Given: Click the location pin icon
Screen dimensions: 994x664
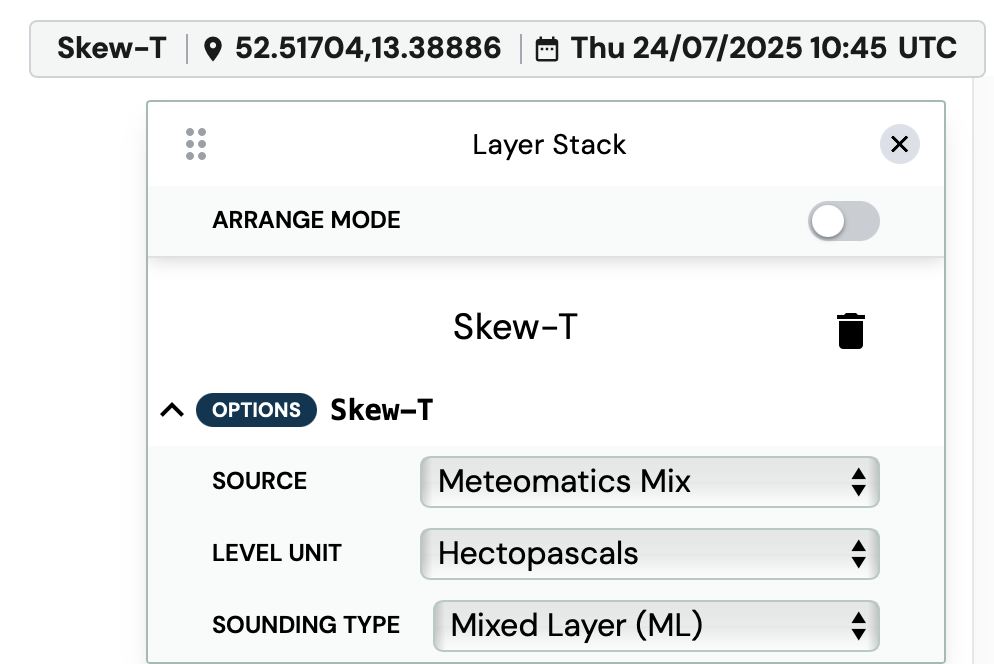Looking at the screenshot, I should 212,49.
